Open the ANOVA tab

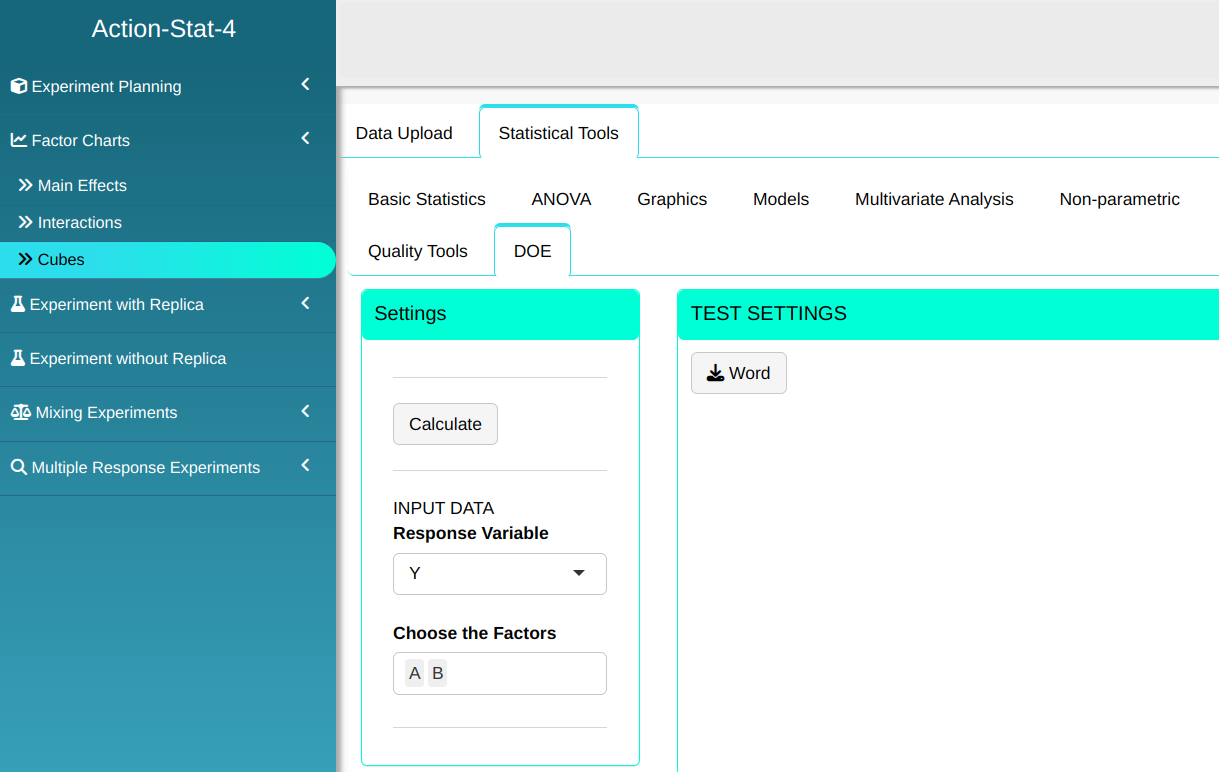[x=561, y=199]
